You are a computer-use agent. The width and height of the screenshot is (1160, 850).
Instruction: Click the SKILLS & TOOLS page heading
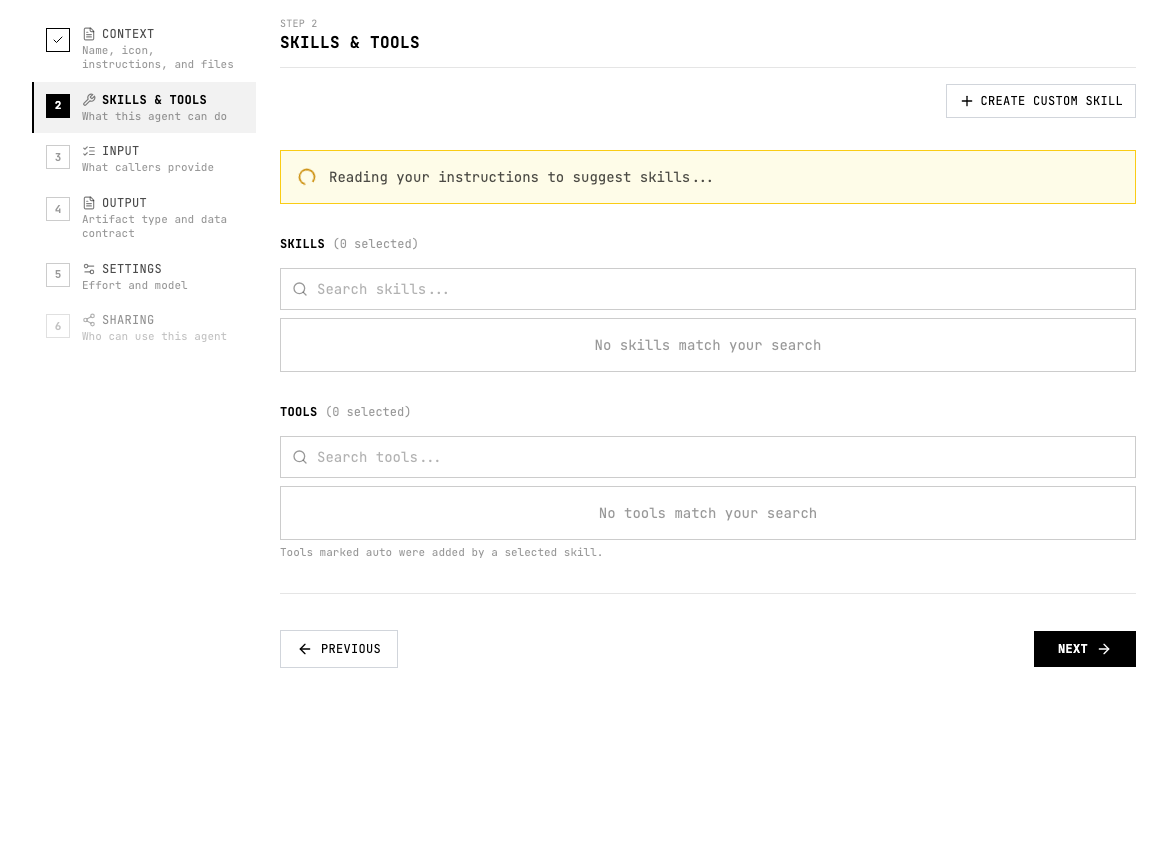(349, 42)
